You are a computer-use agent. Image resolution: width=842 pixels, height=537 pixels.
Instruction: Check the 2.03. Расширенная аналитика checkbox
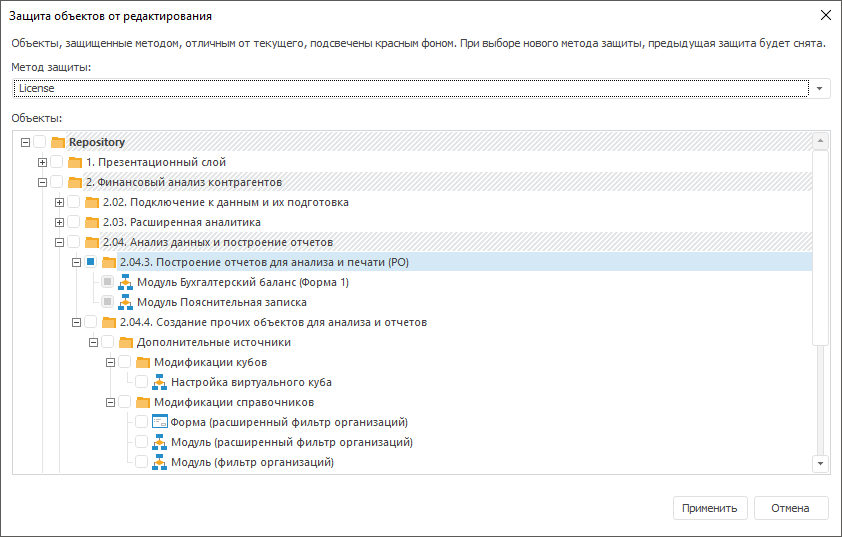(x=74, y=222)
